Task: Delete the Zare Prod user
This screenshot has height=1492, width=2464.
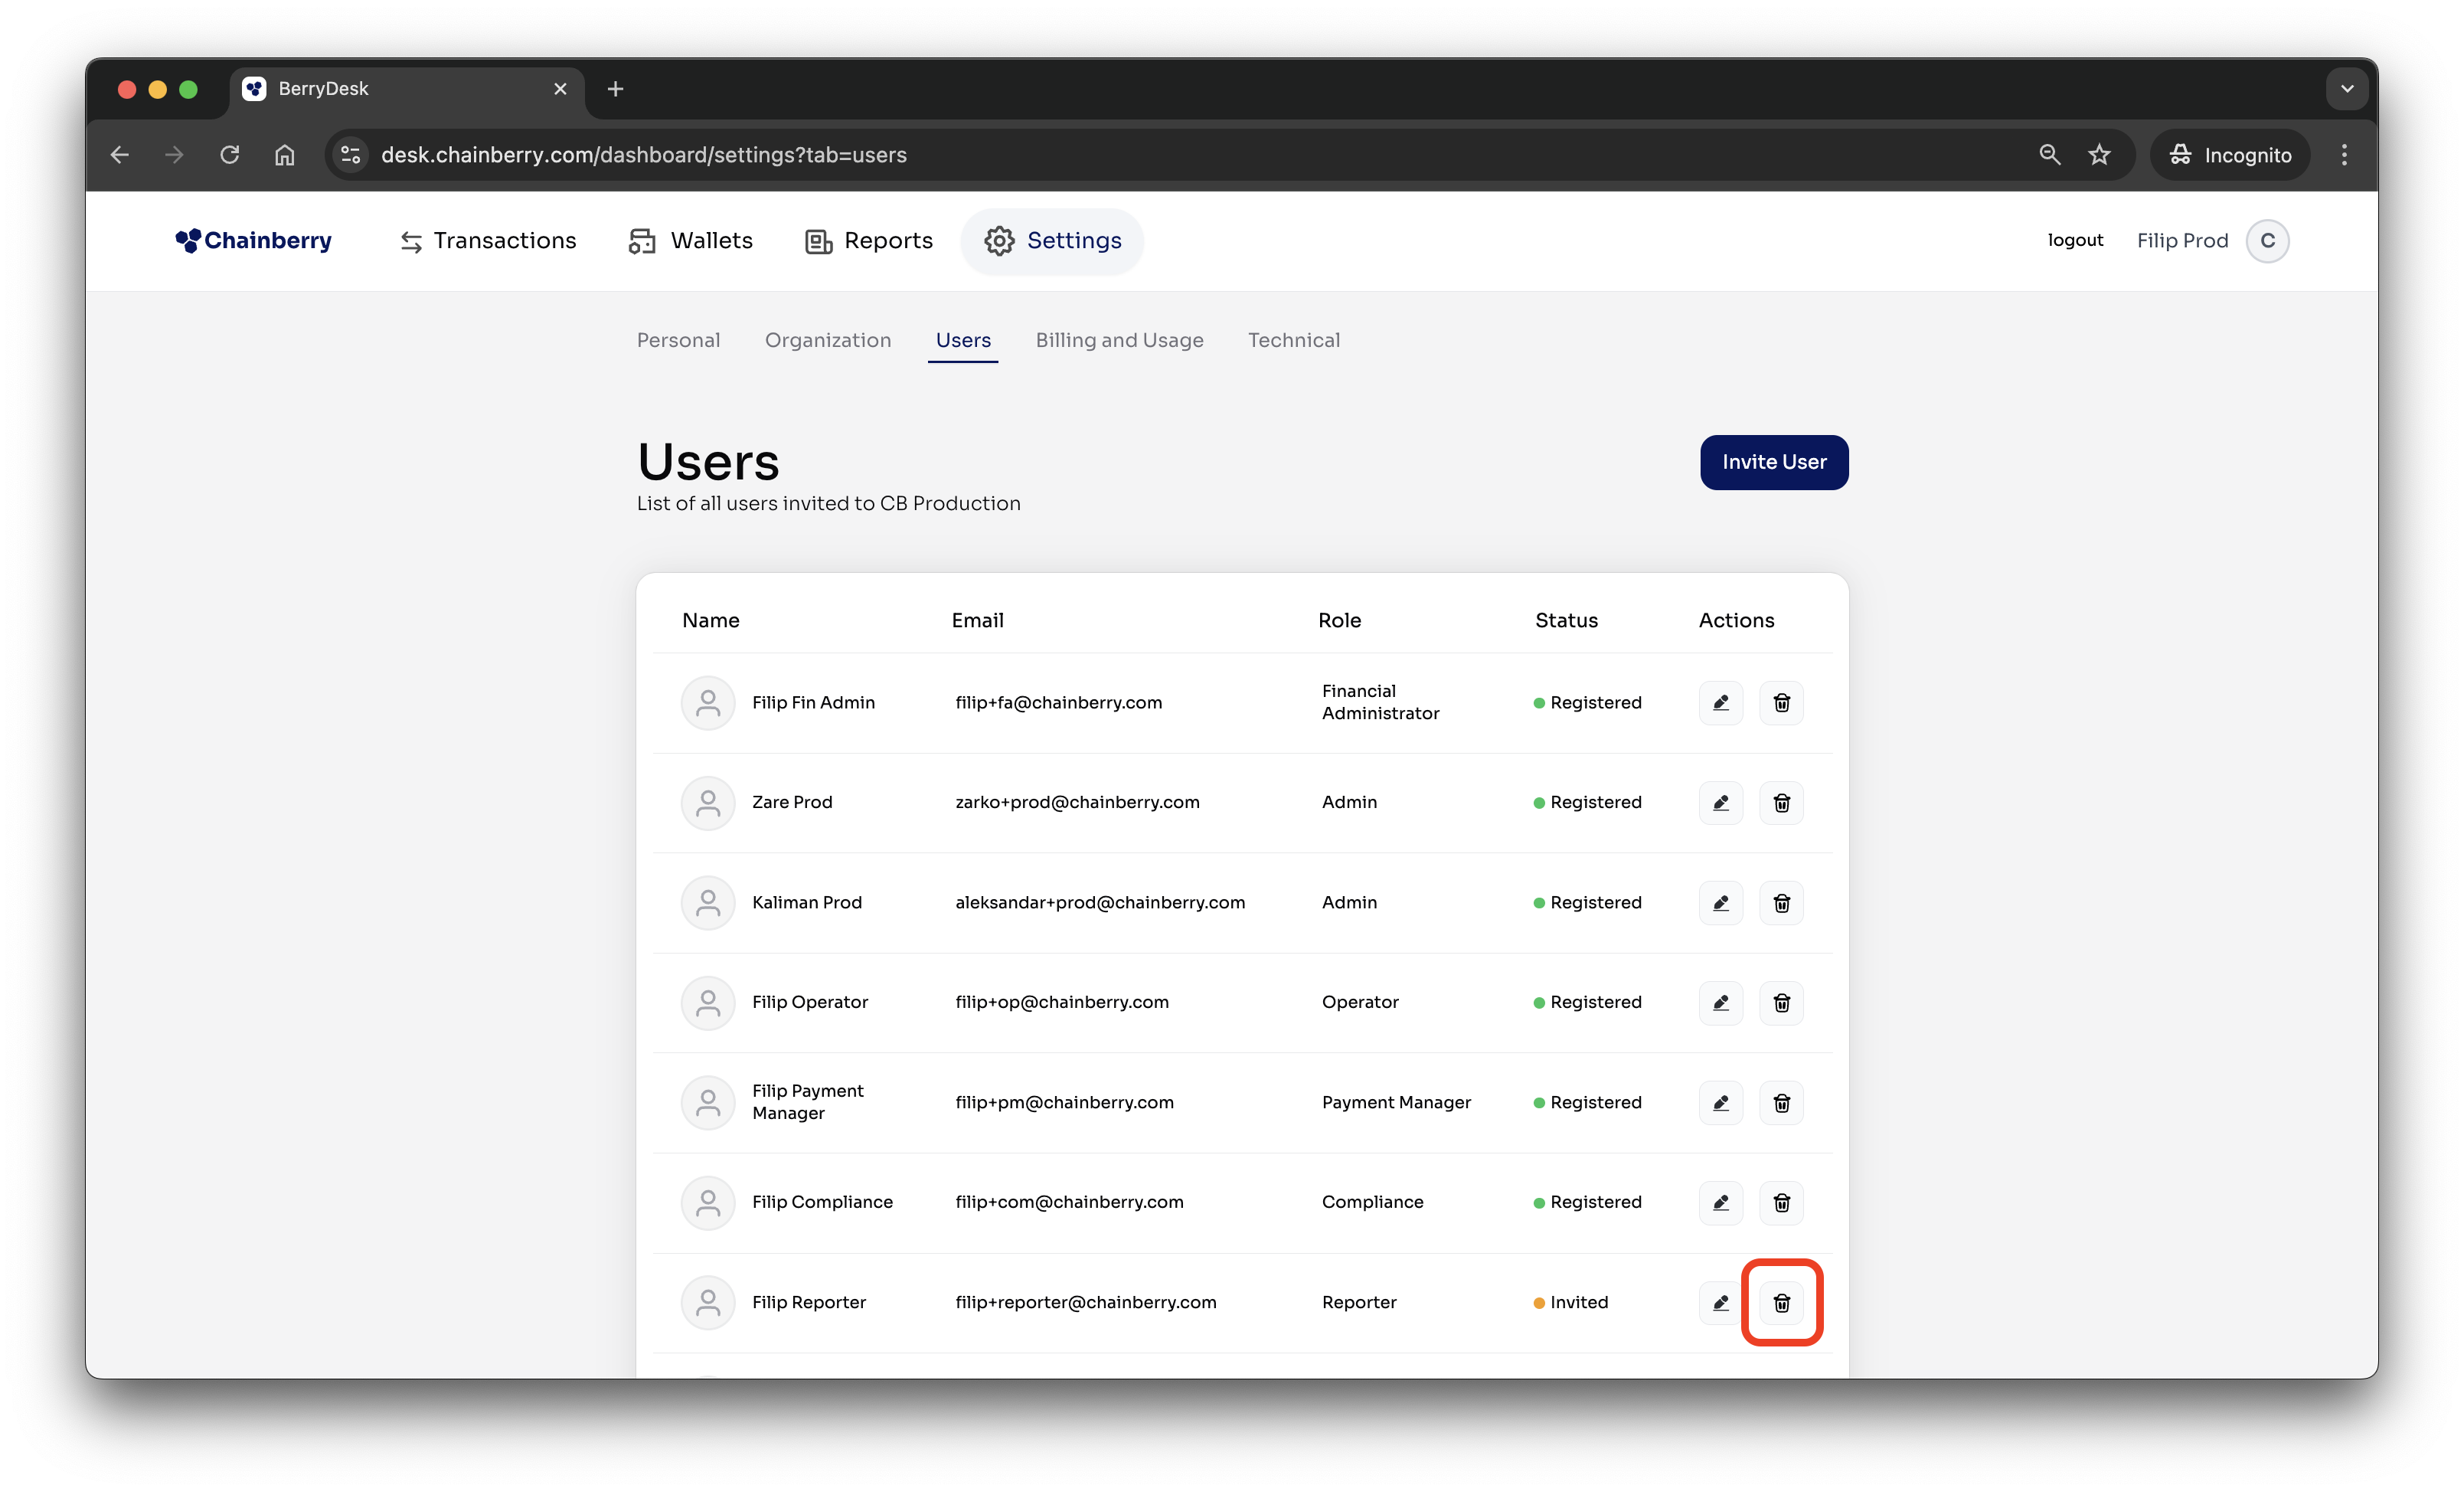Action: [1781, 803]
